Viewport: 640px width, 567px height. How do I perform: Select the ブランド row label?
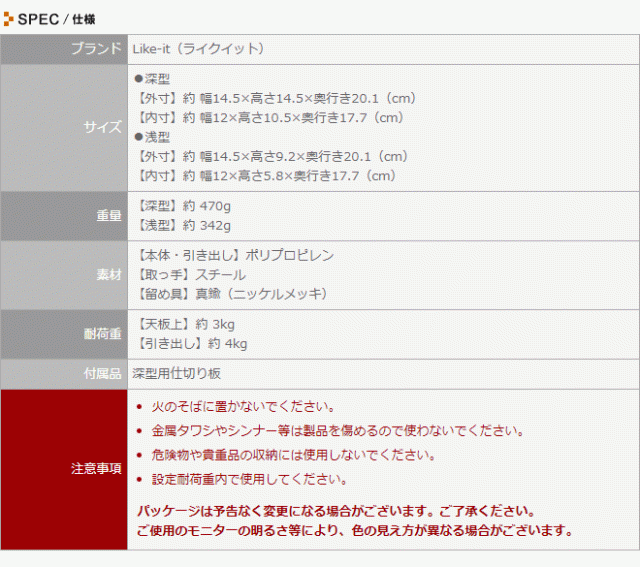point(96,48)
